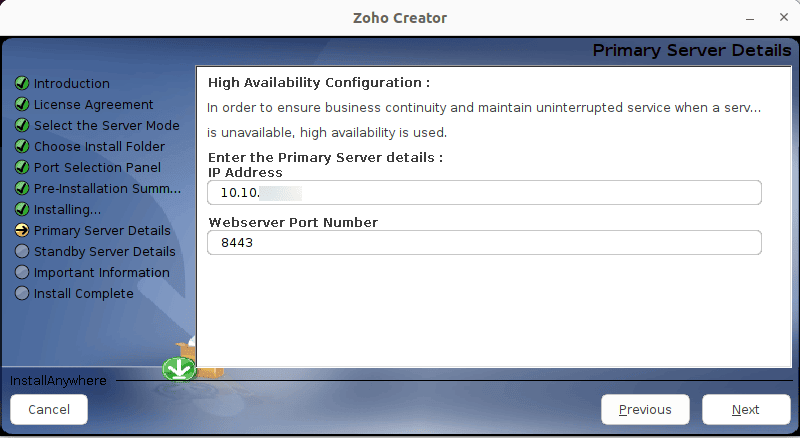This screenshot has height=438, width=800.
Task: Click the 'Primary Server Details' page title
Action: click(x=692, y=50)
